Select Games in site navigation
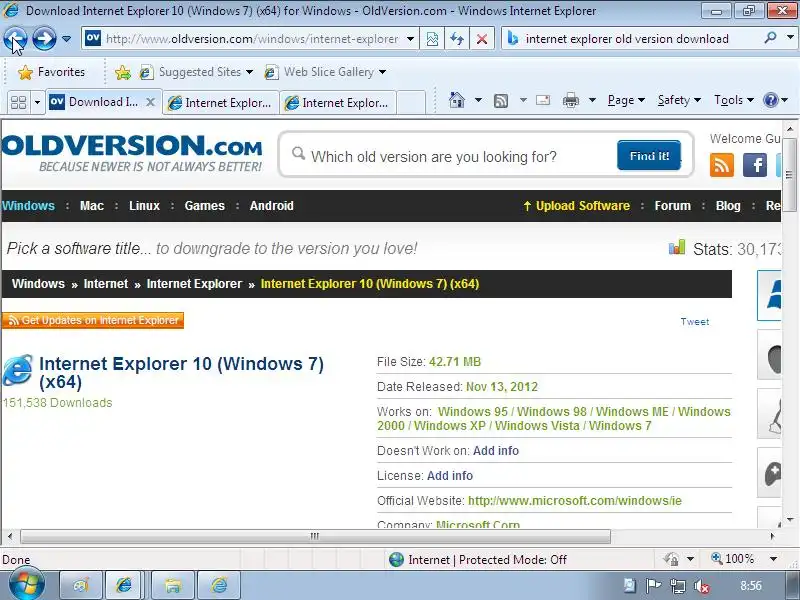This screenshot has width=800, height=600. point(205,206)
